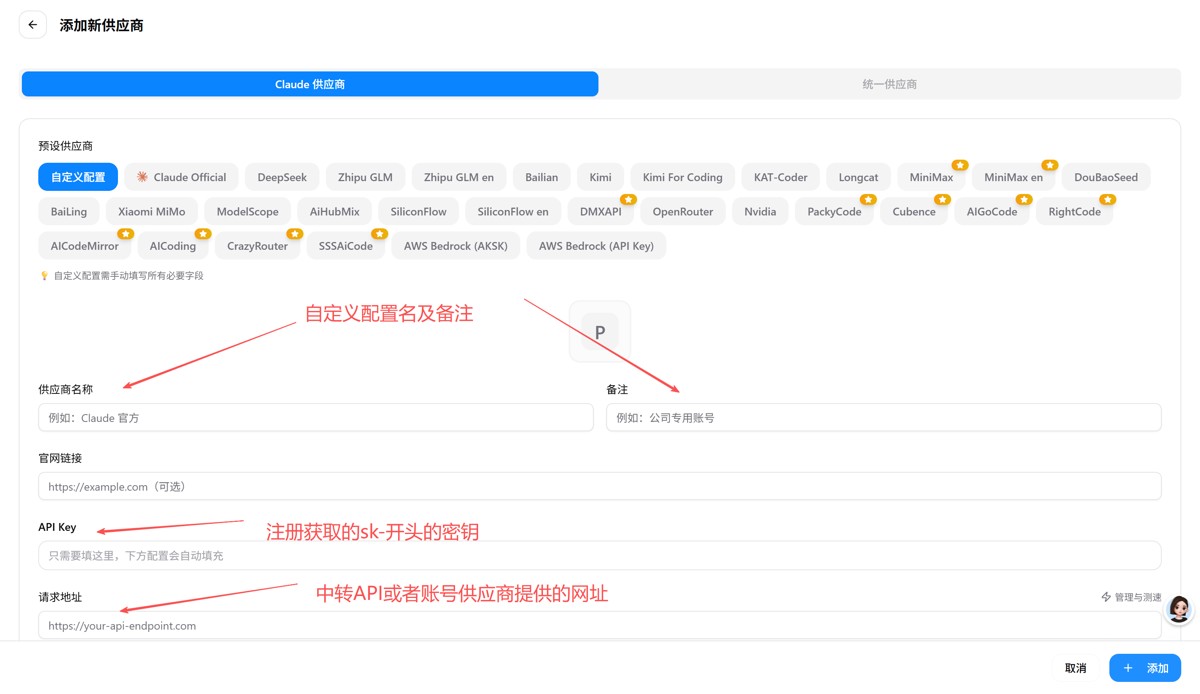1200x694 pixels.
Task: Select the RightCode preset
Action: (x=1075, y=211)
